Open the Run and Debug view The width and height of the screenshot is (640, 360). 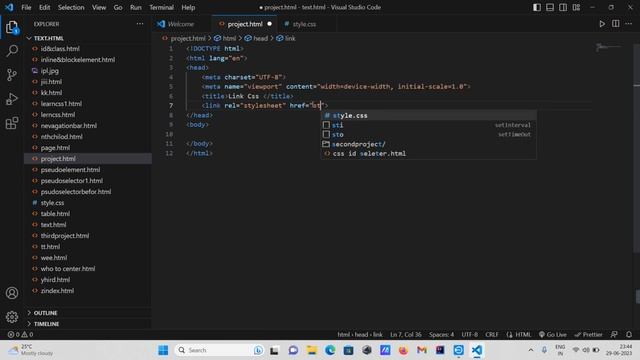[12, 99]
